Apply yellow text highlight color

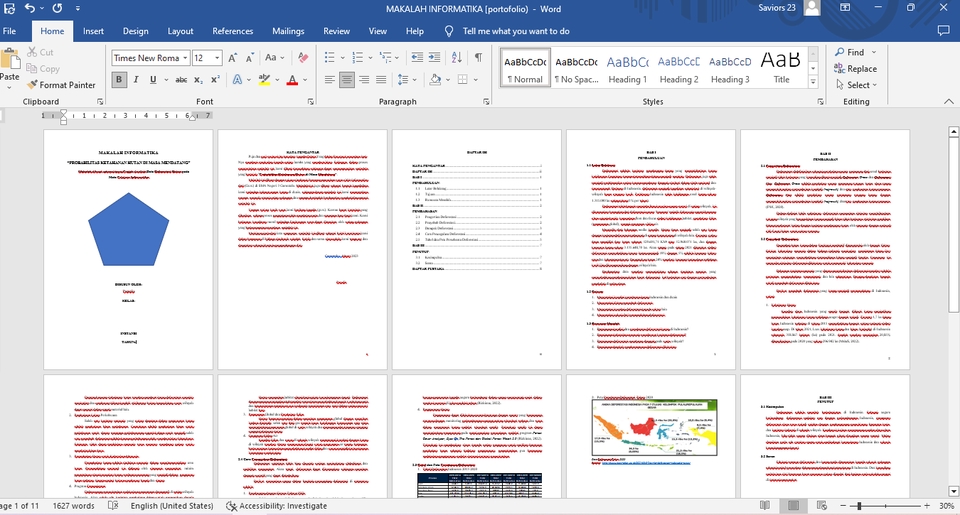(x=264, y=80)
